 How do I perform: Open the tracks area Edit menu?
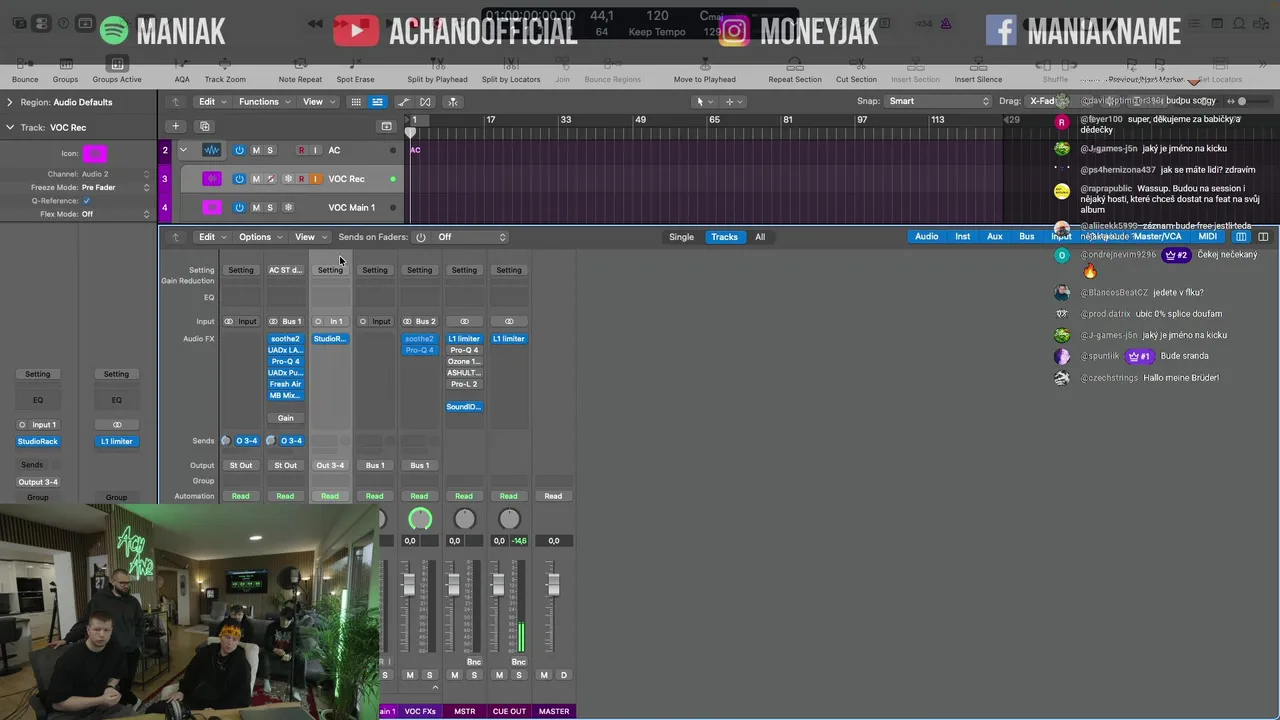[x=211, y=101]
